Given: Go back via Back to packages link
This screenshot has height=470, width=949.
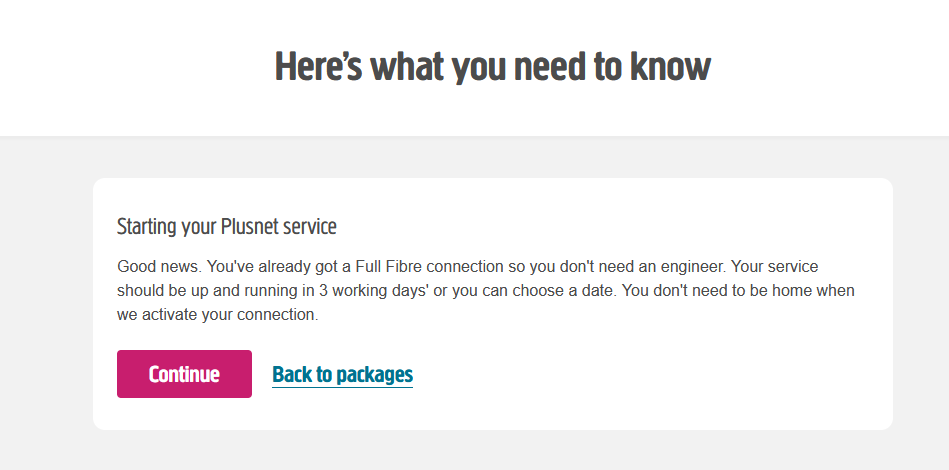Looking at the screenshot, I should pyautogui.click(x=342, y=375).
